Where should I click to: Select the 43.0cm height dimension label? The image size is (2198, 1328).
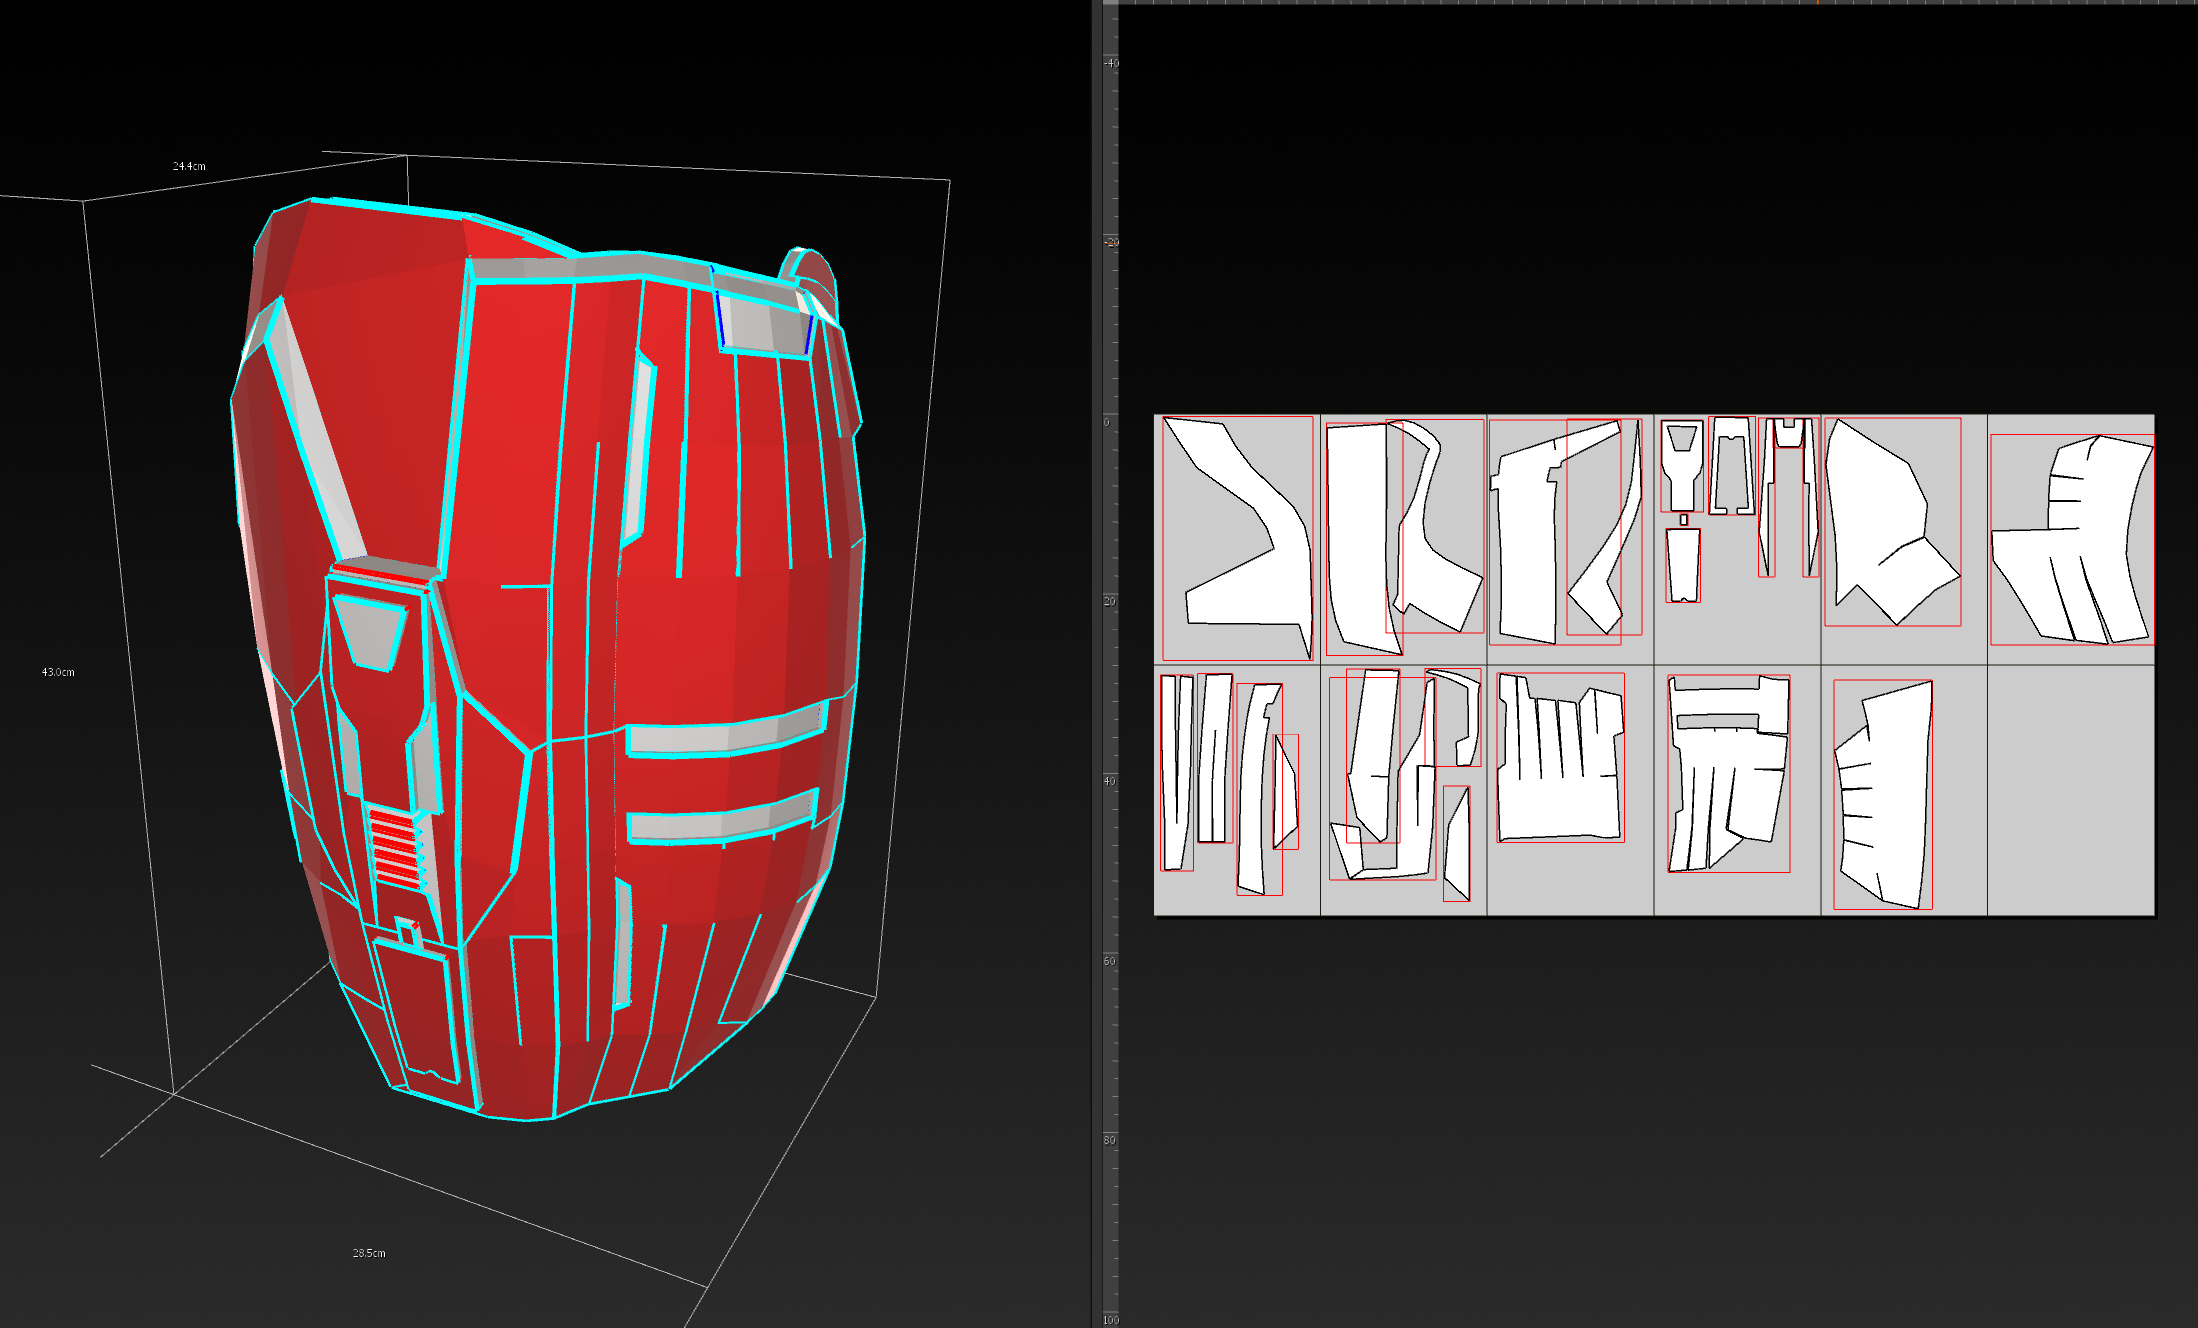[x=58, y=672]
